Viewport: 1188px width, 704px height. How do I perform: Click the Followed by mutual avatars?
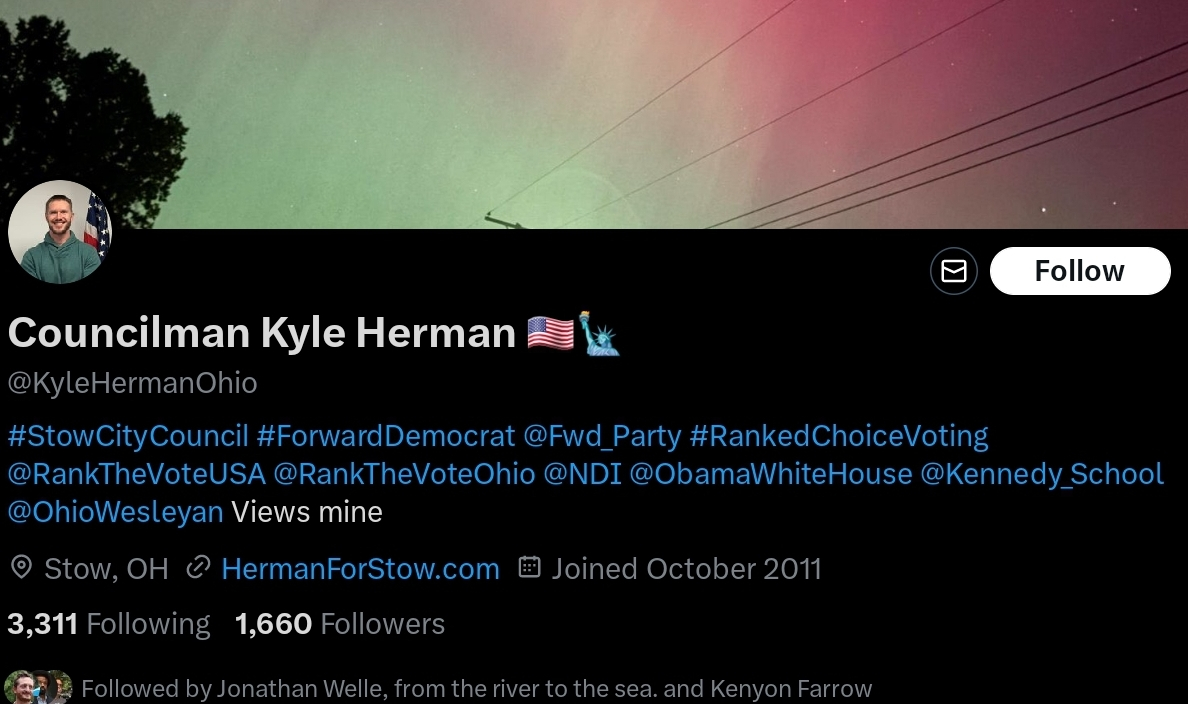coord(38,688)
